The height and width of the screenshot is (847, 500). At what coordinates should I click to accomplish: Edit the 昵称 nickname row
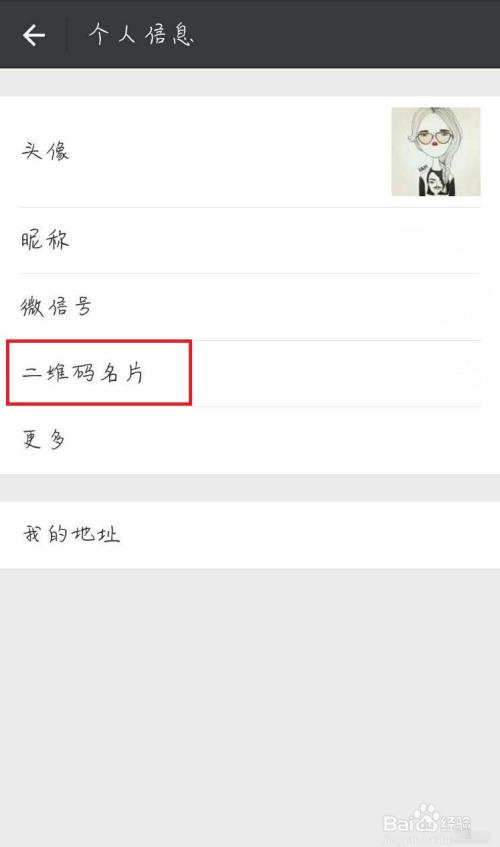[250, 240]
